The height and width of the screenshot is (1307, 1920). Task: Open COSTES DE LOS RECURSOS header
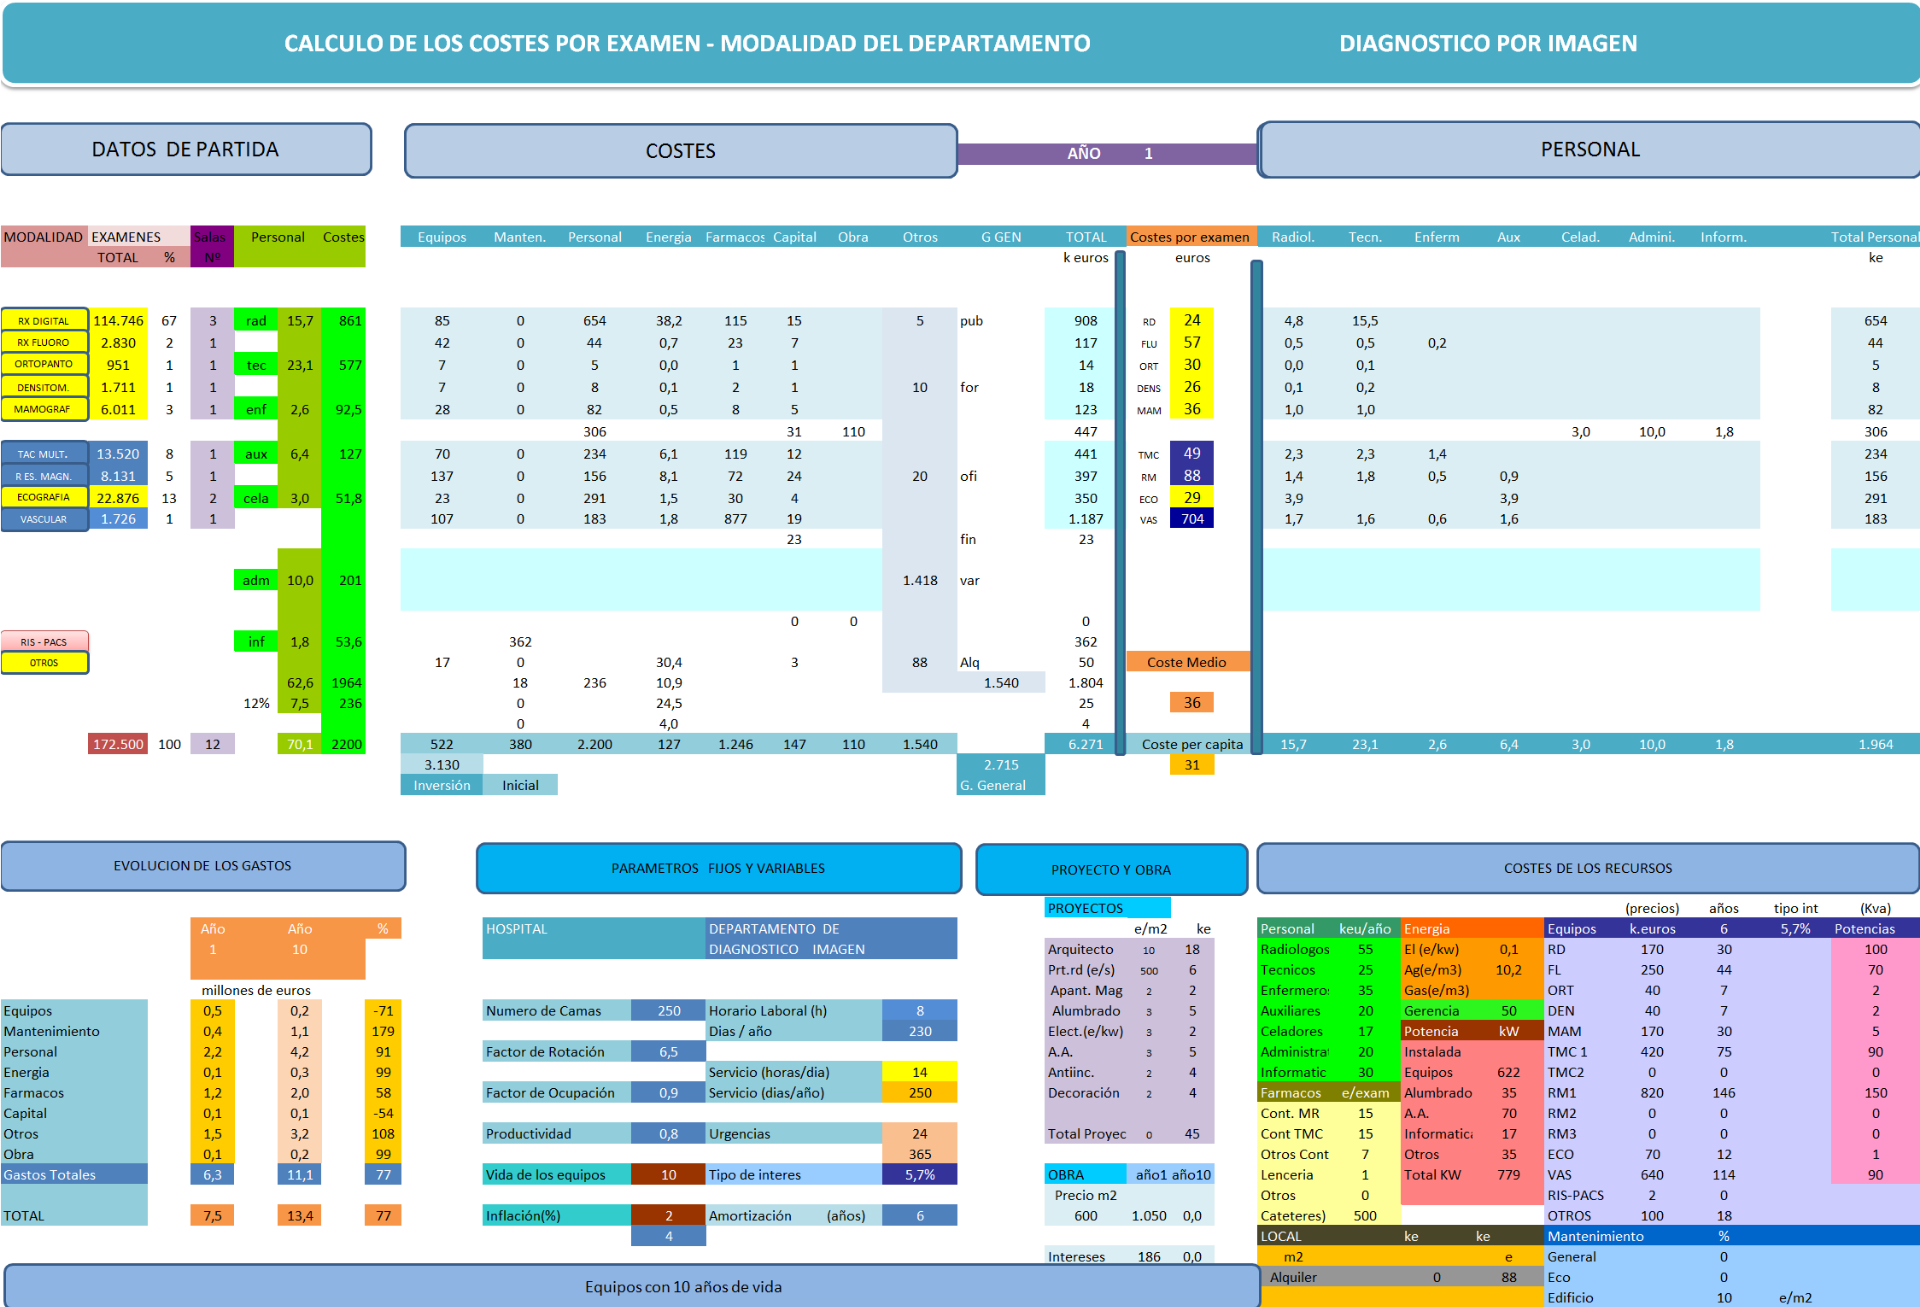click(x=1587, y=868)
